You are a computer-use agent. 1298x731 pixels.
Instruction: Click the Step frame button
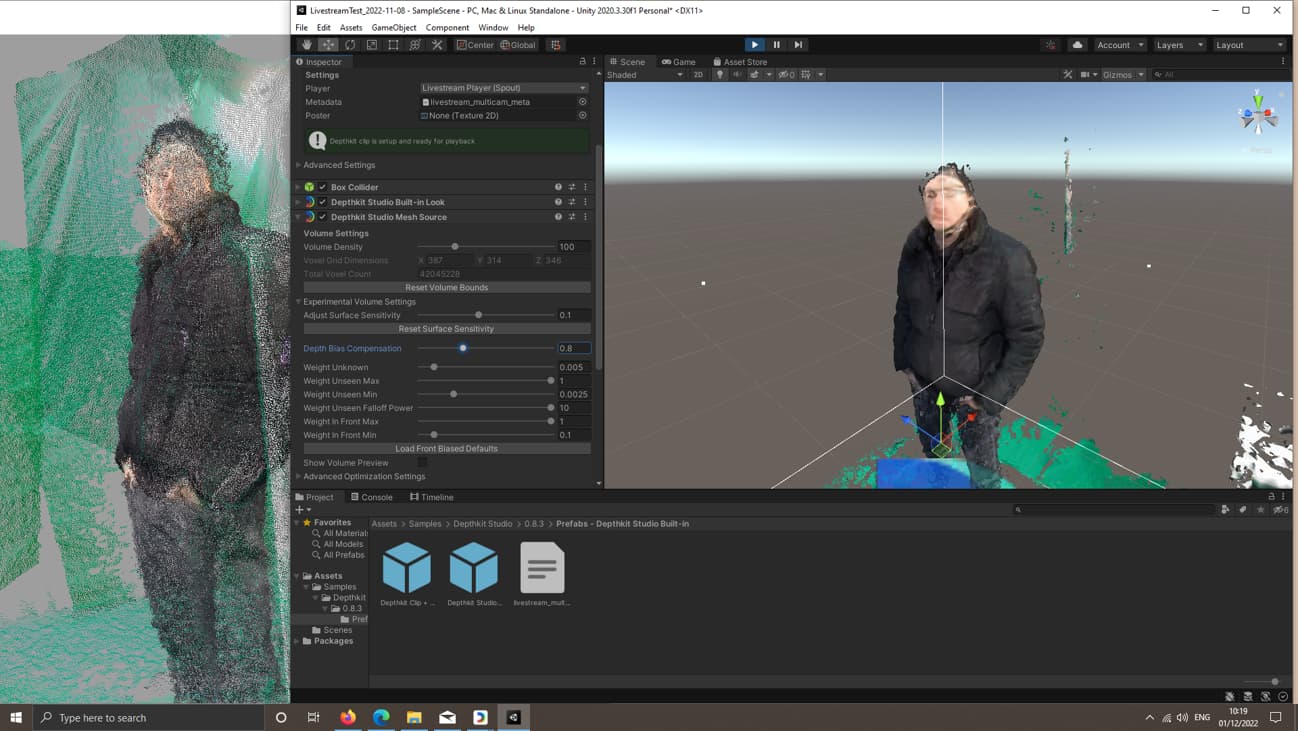pyautogui.click(x=798, y=45)
